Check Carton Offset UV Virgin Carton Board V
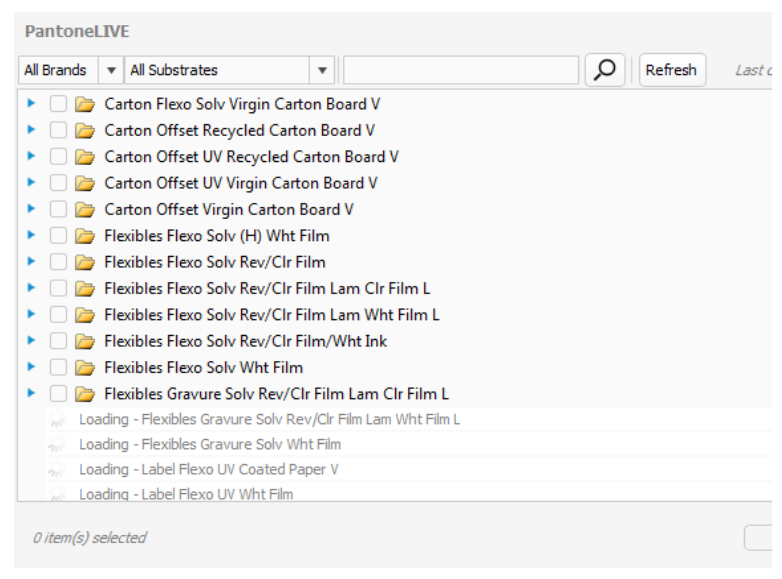 [58, 183]
